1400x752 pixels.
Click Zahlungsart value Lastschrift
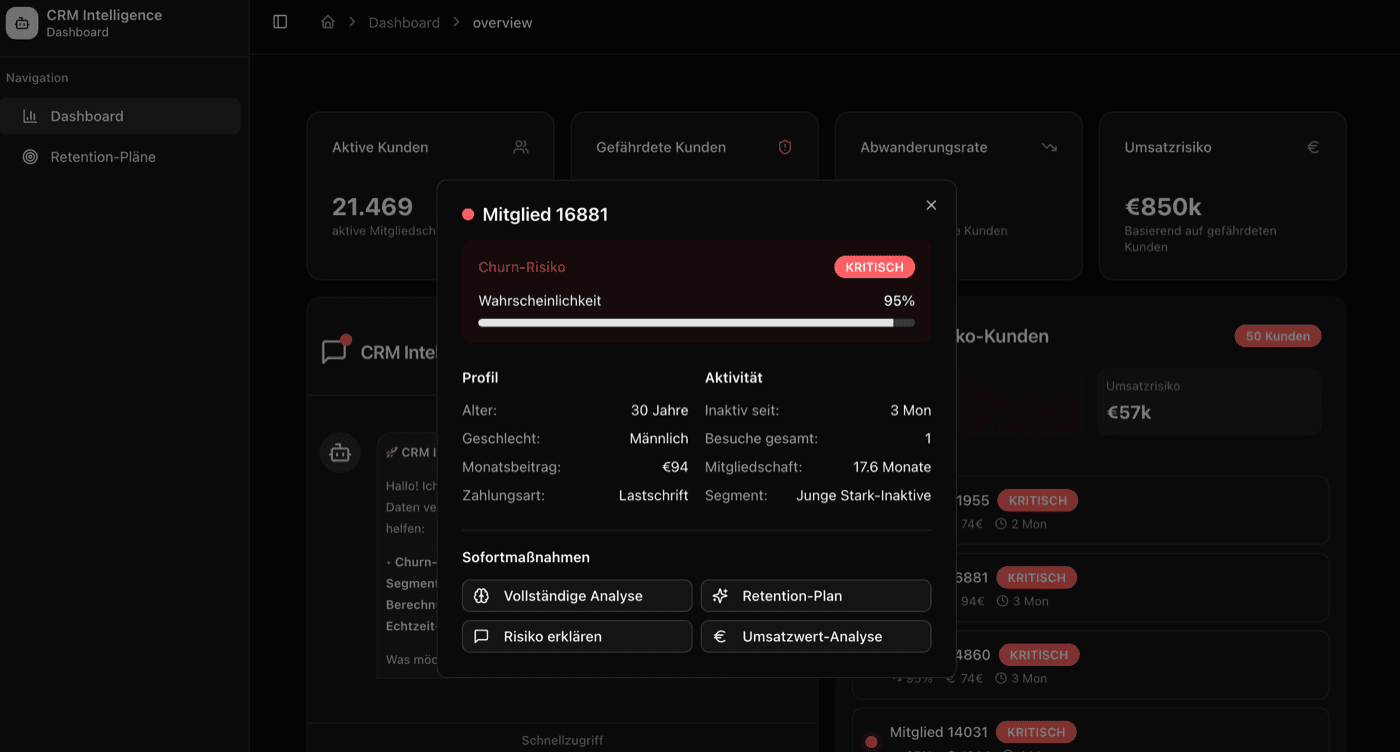[x=654, y=496]
